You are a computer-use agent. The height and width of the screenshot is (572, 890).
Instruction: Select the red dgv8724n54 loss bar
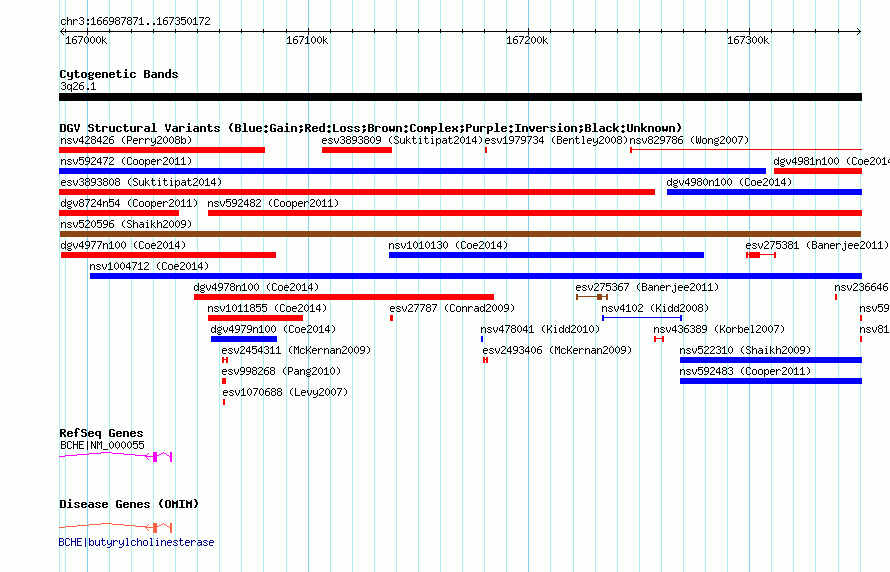pos(119,213)
